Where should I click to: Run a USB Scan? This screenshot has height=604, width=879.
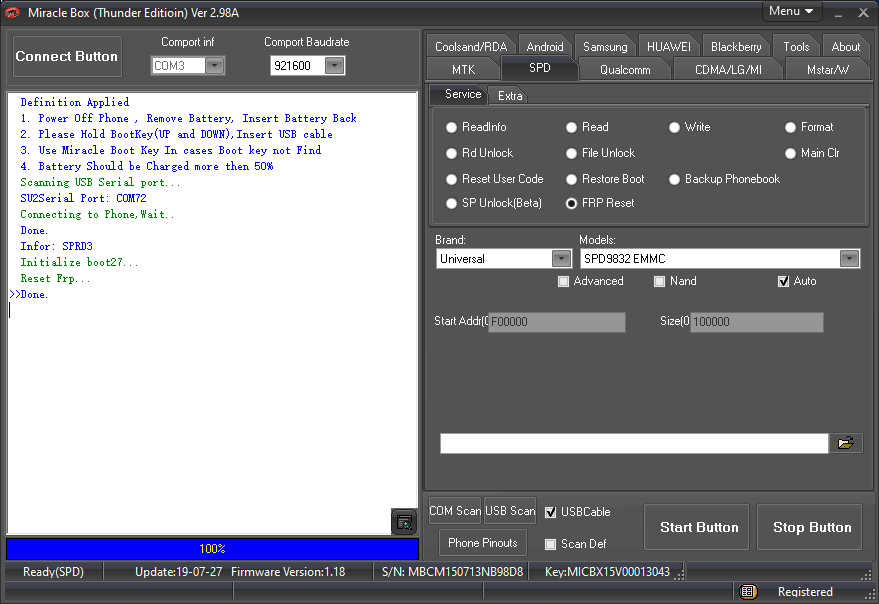[x=510, y=511]
